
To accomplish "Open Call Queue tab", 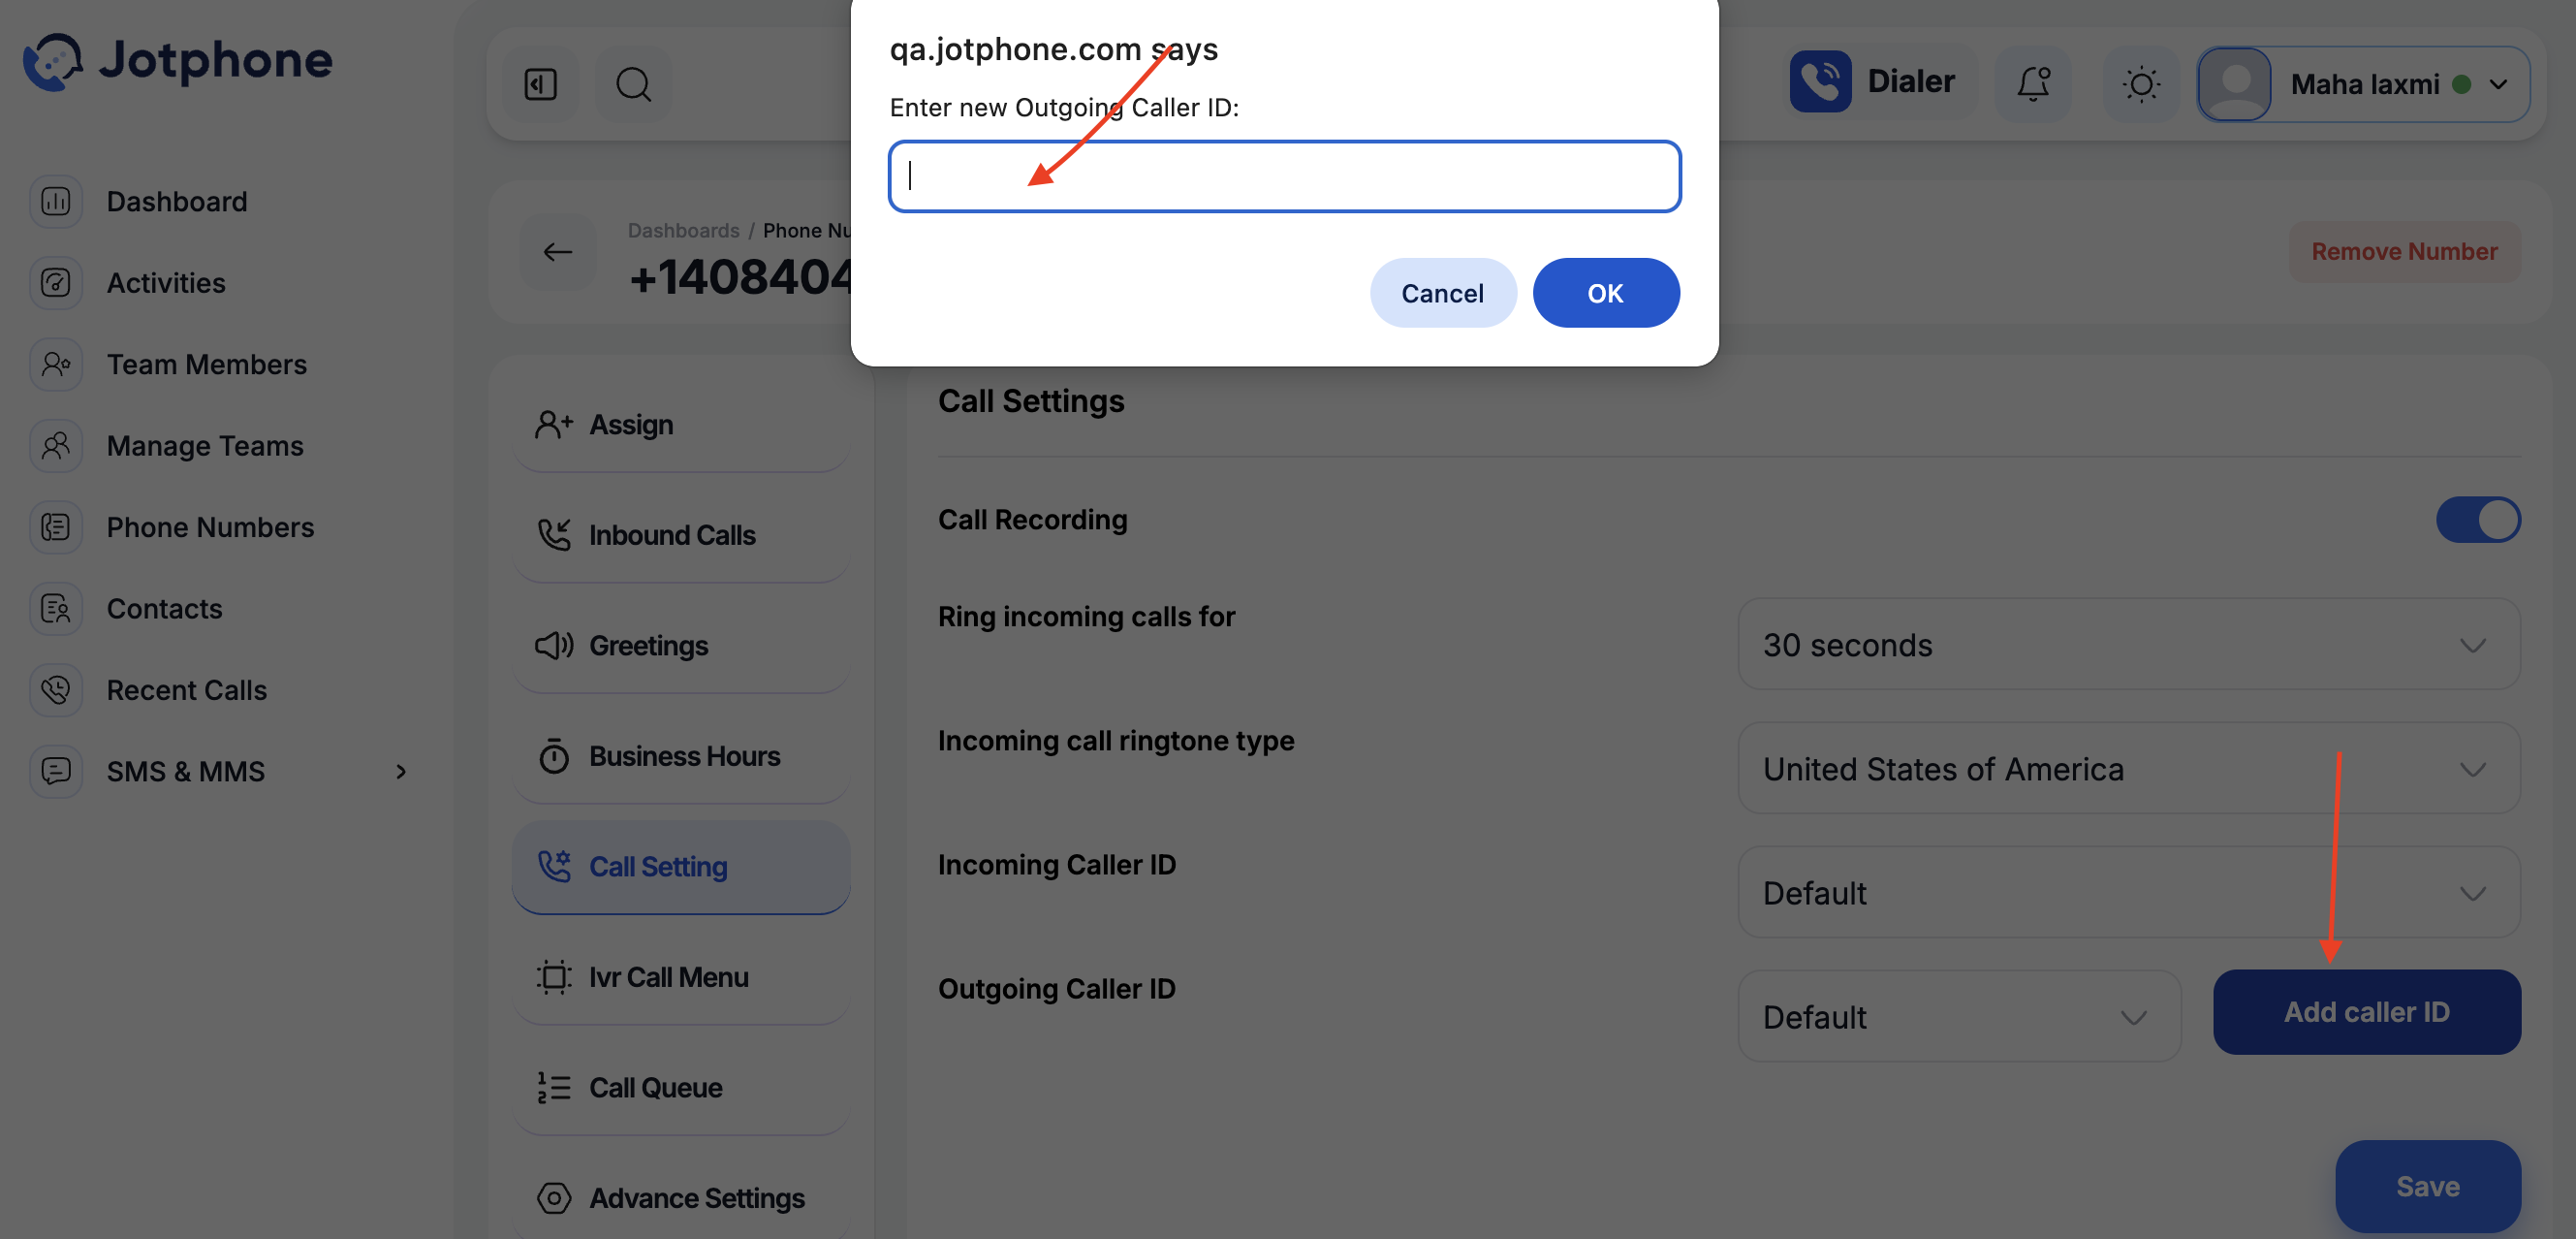I will click(681, 1087).
